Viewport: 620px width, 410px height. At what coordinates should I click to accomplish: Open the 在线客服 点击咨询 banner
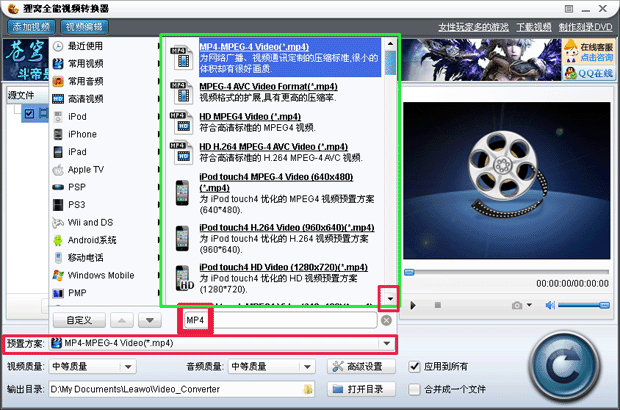click(x=589, y=52)
